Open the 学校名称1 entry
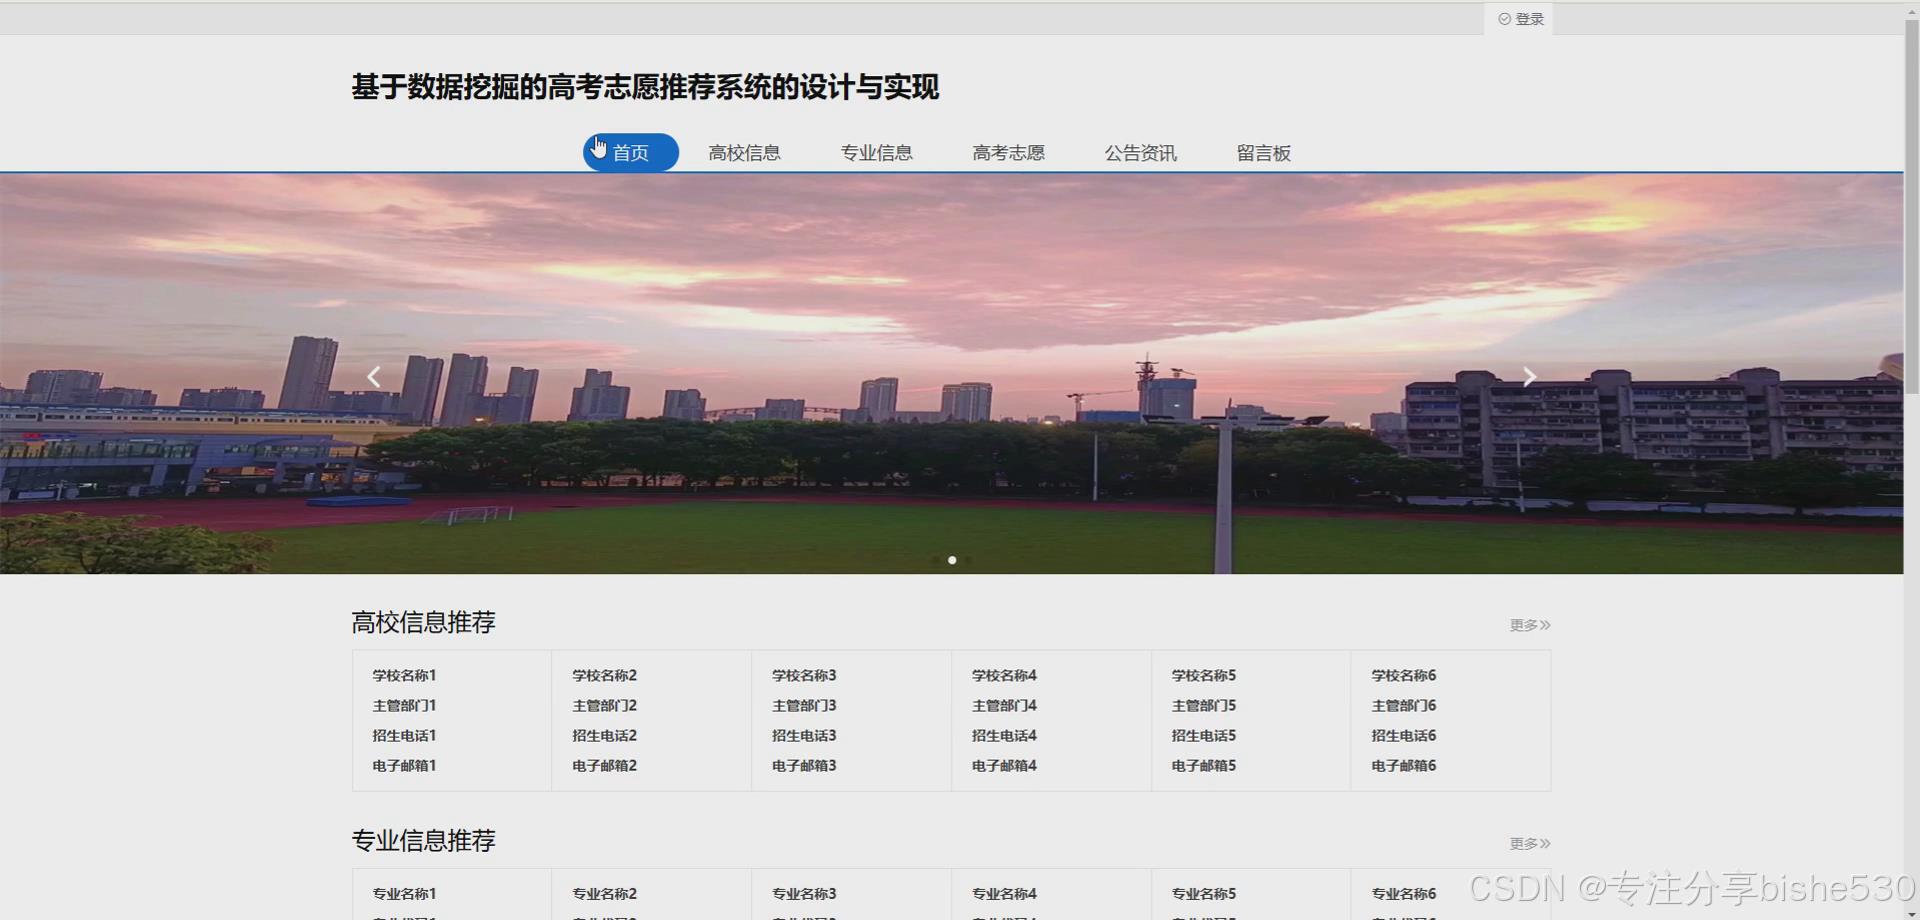 tap(404, 676)
